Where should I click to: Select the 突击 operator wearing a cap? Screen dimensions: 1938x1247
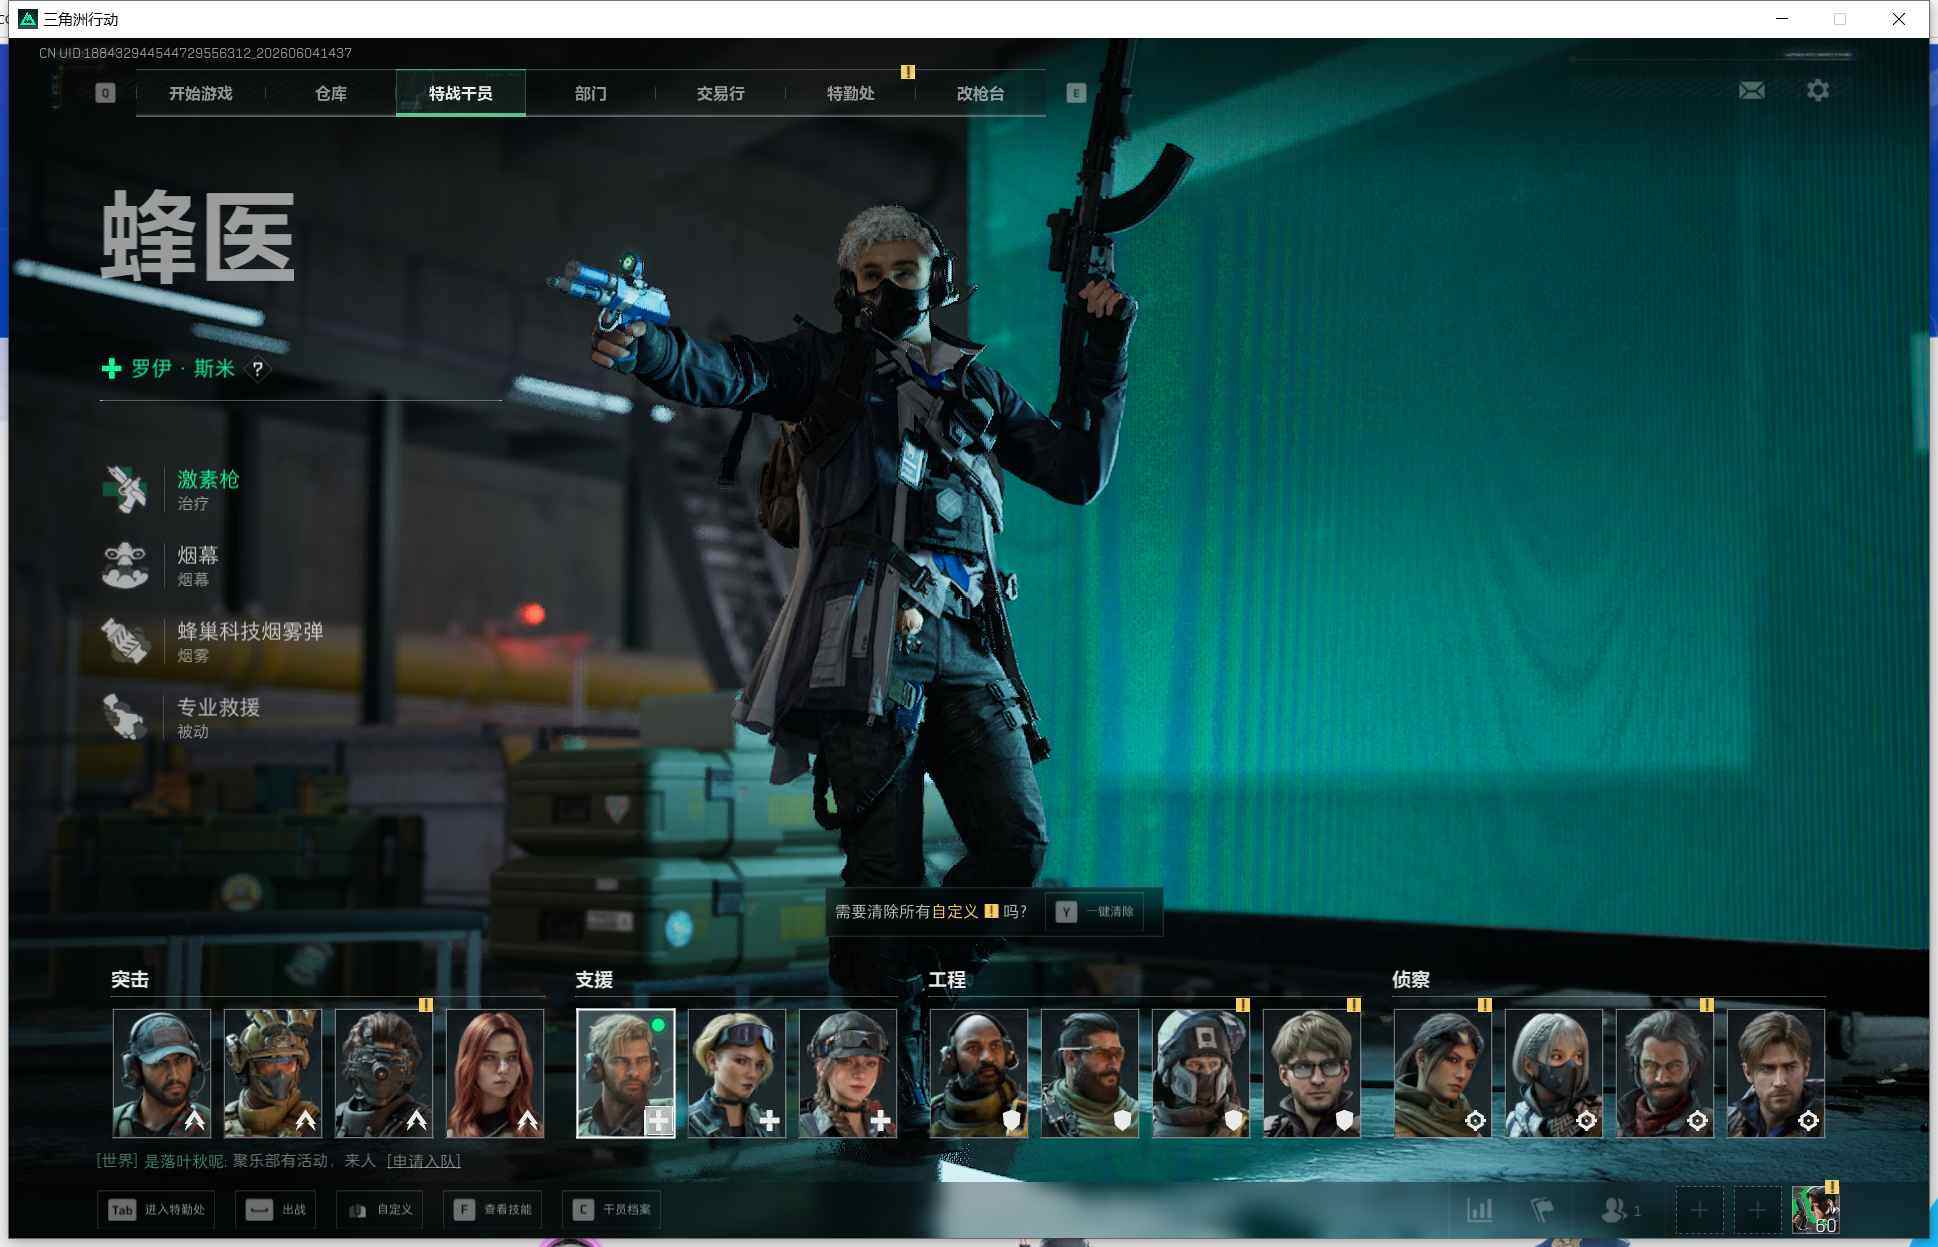[162, 1073]
